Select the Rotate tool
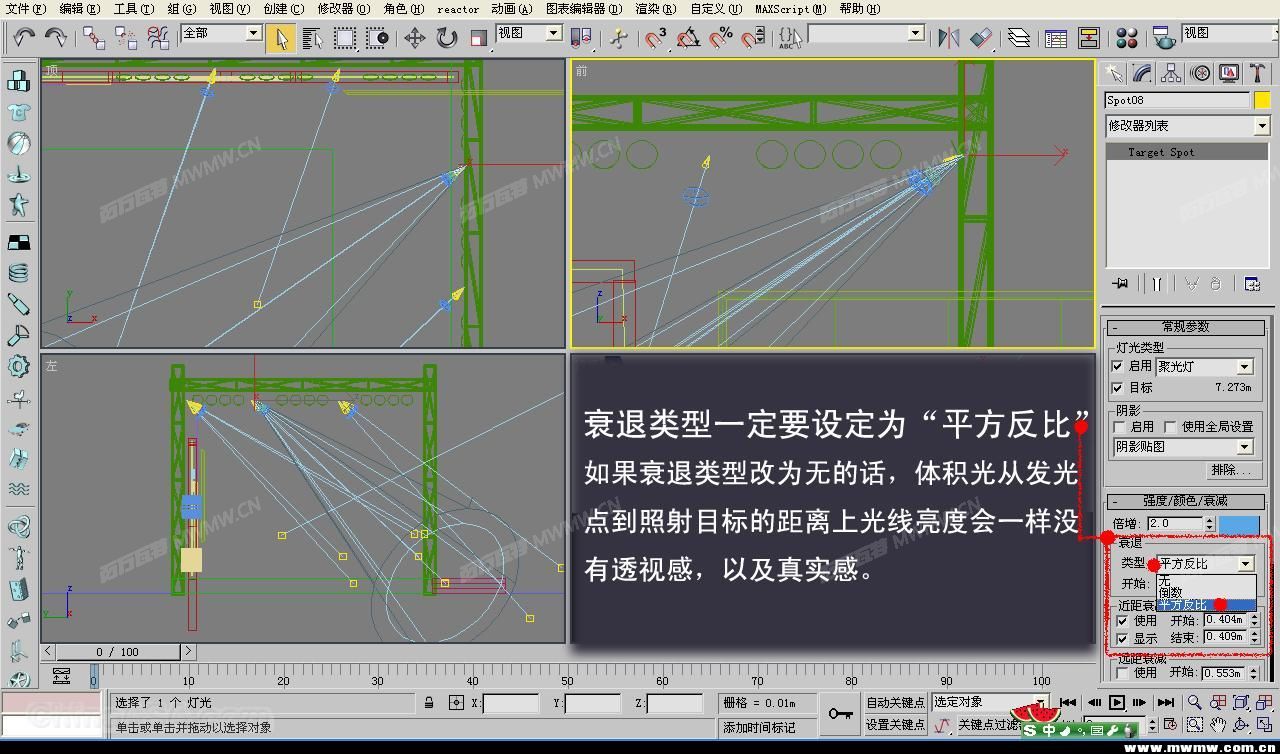 click(446, 38)
